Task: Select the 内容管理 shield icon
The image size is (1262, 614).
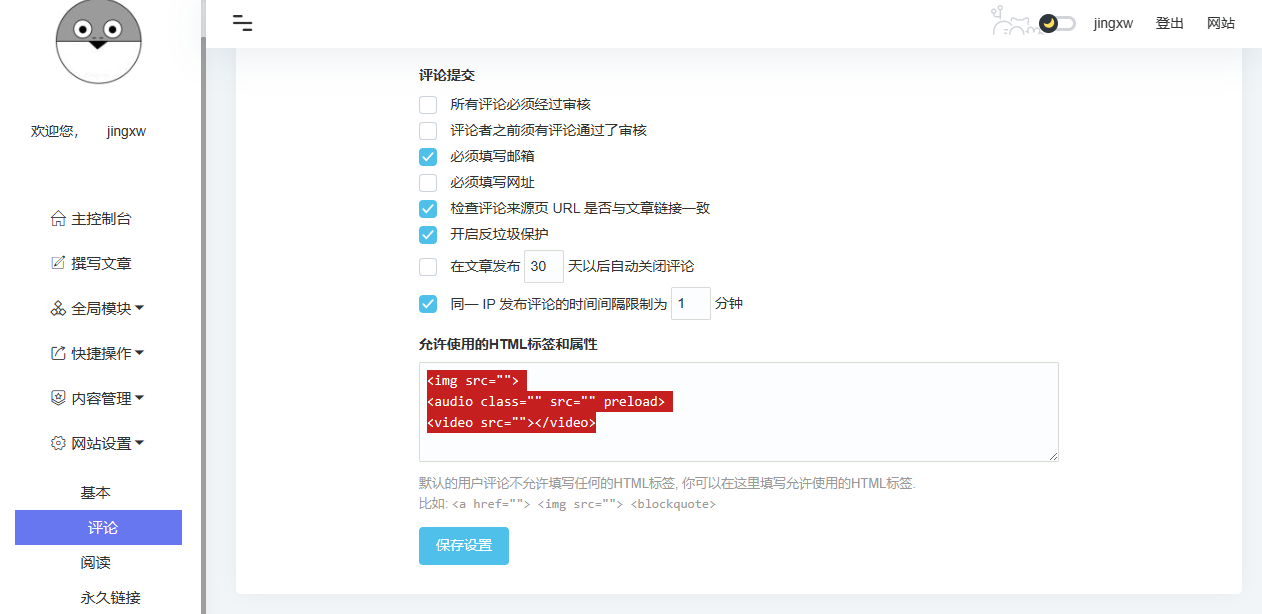Action: click(x=58, y=398)
